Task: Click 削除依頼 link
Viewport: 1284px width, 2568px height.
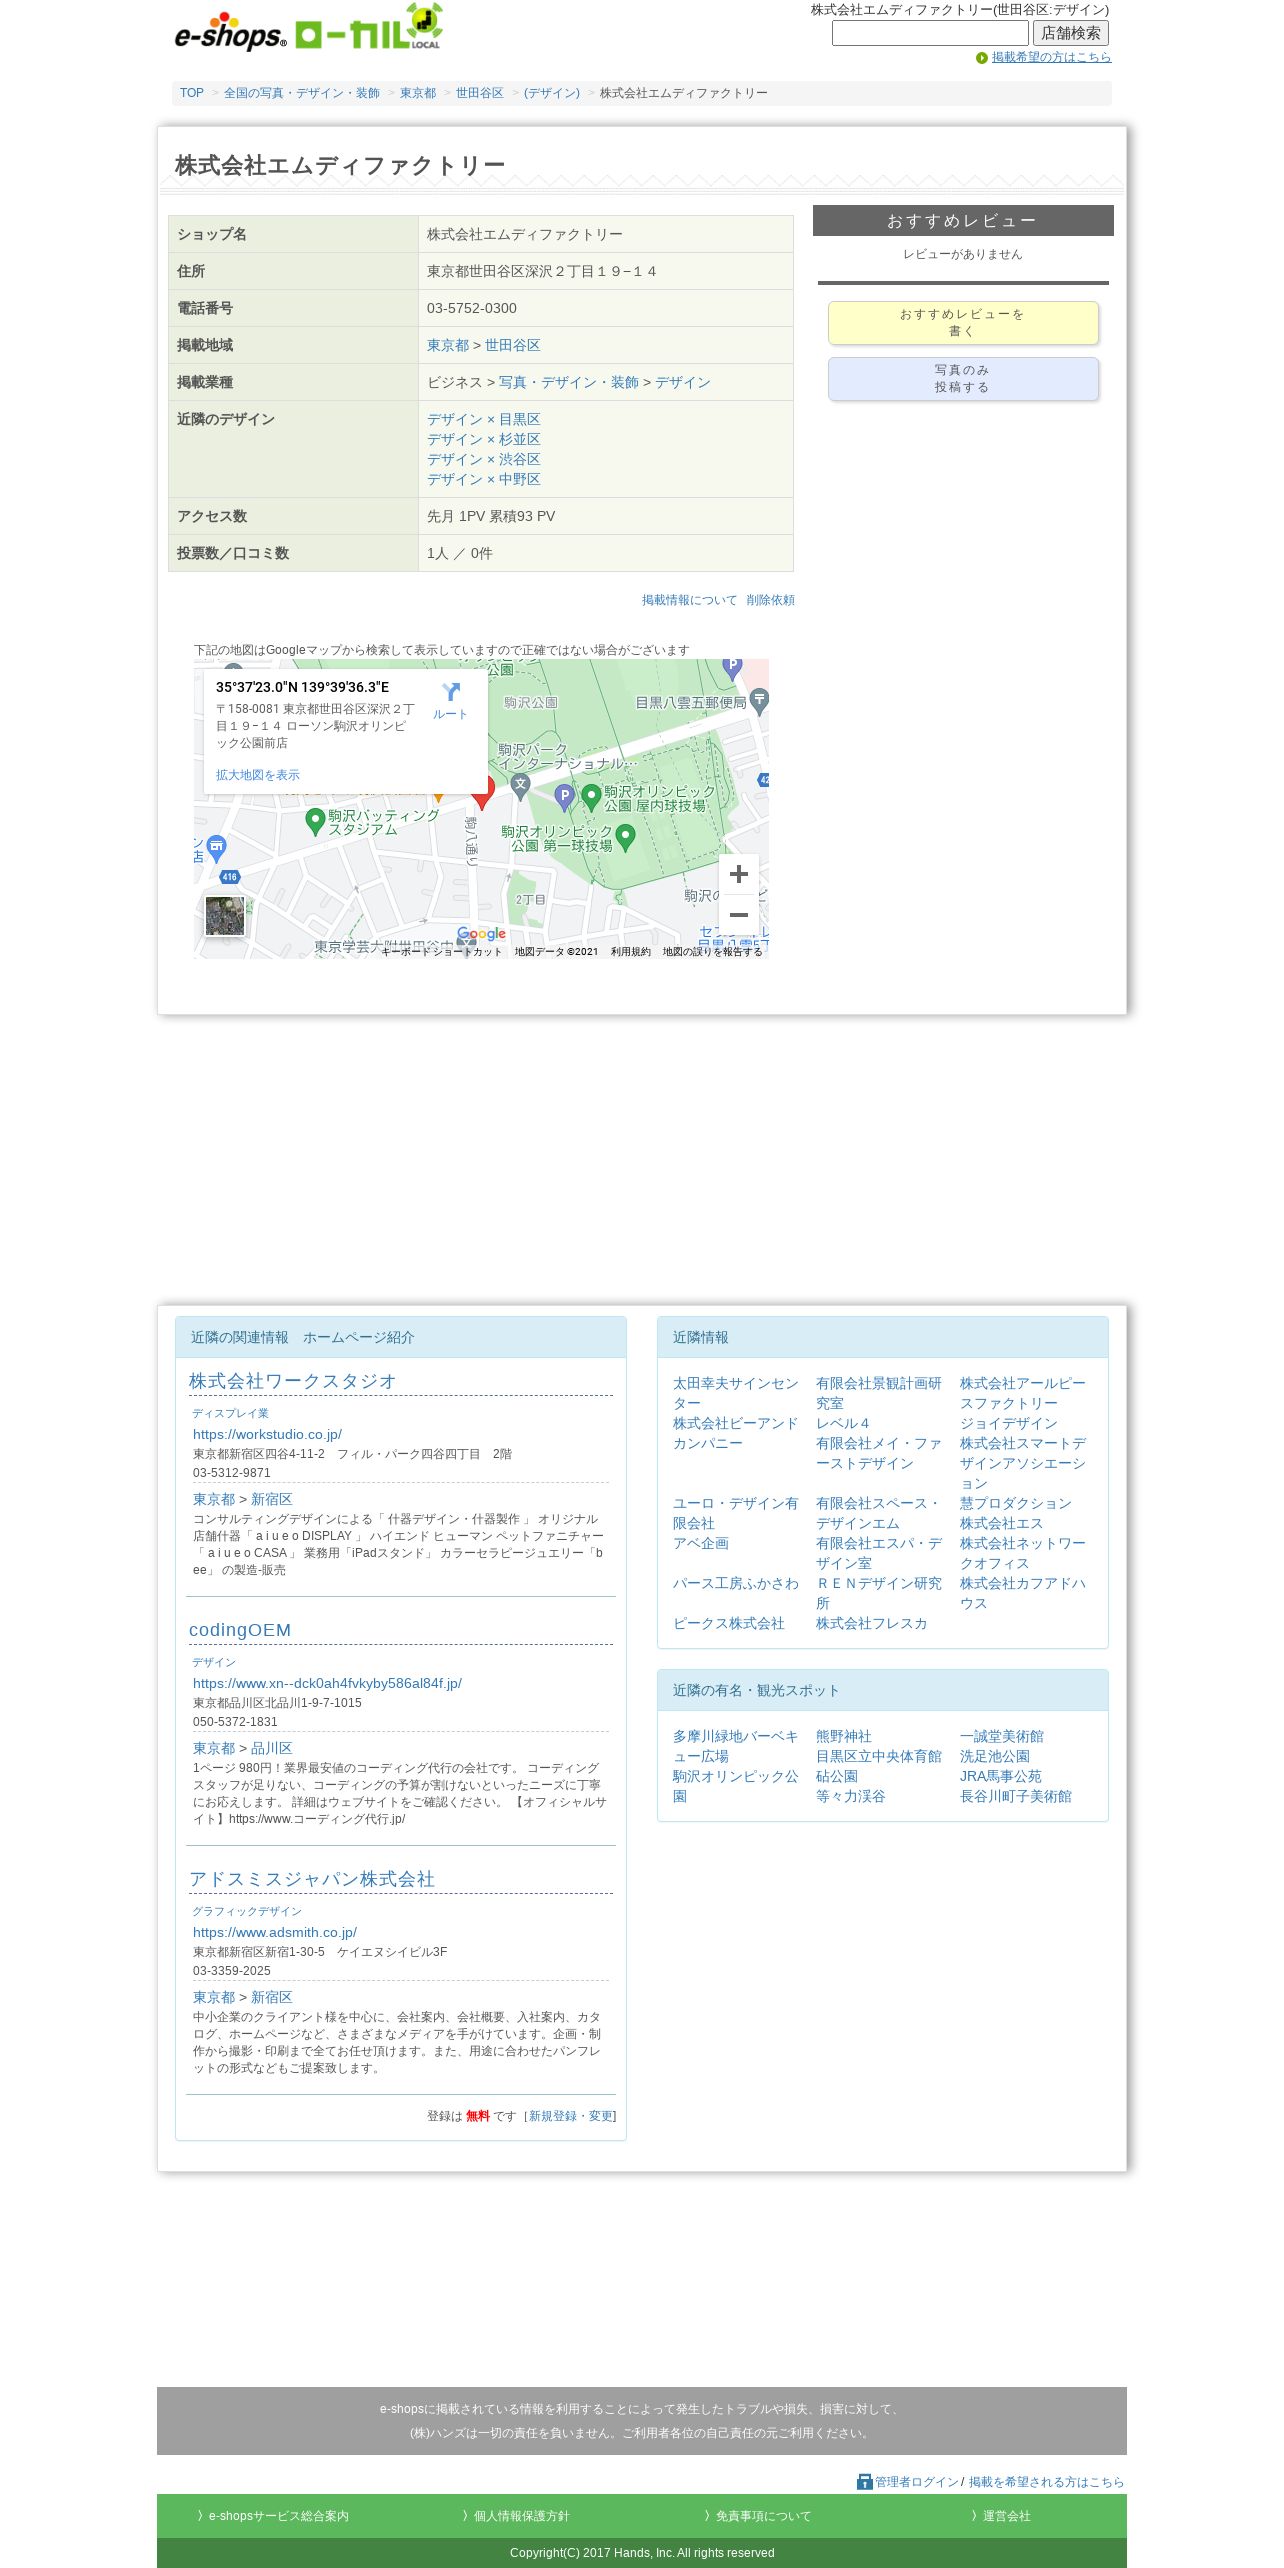Action: pos(770,600)
